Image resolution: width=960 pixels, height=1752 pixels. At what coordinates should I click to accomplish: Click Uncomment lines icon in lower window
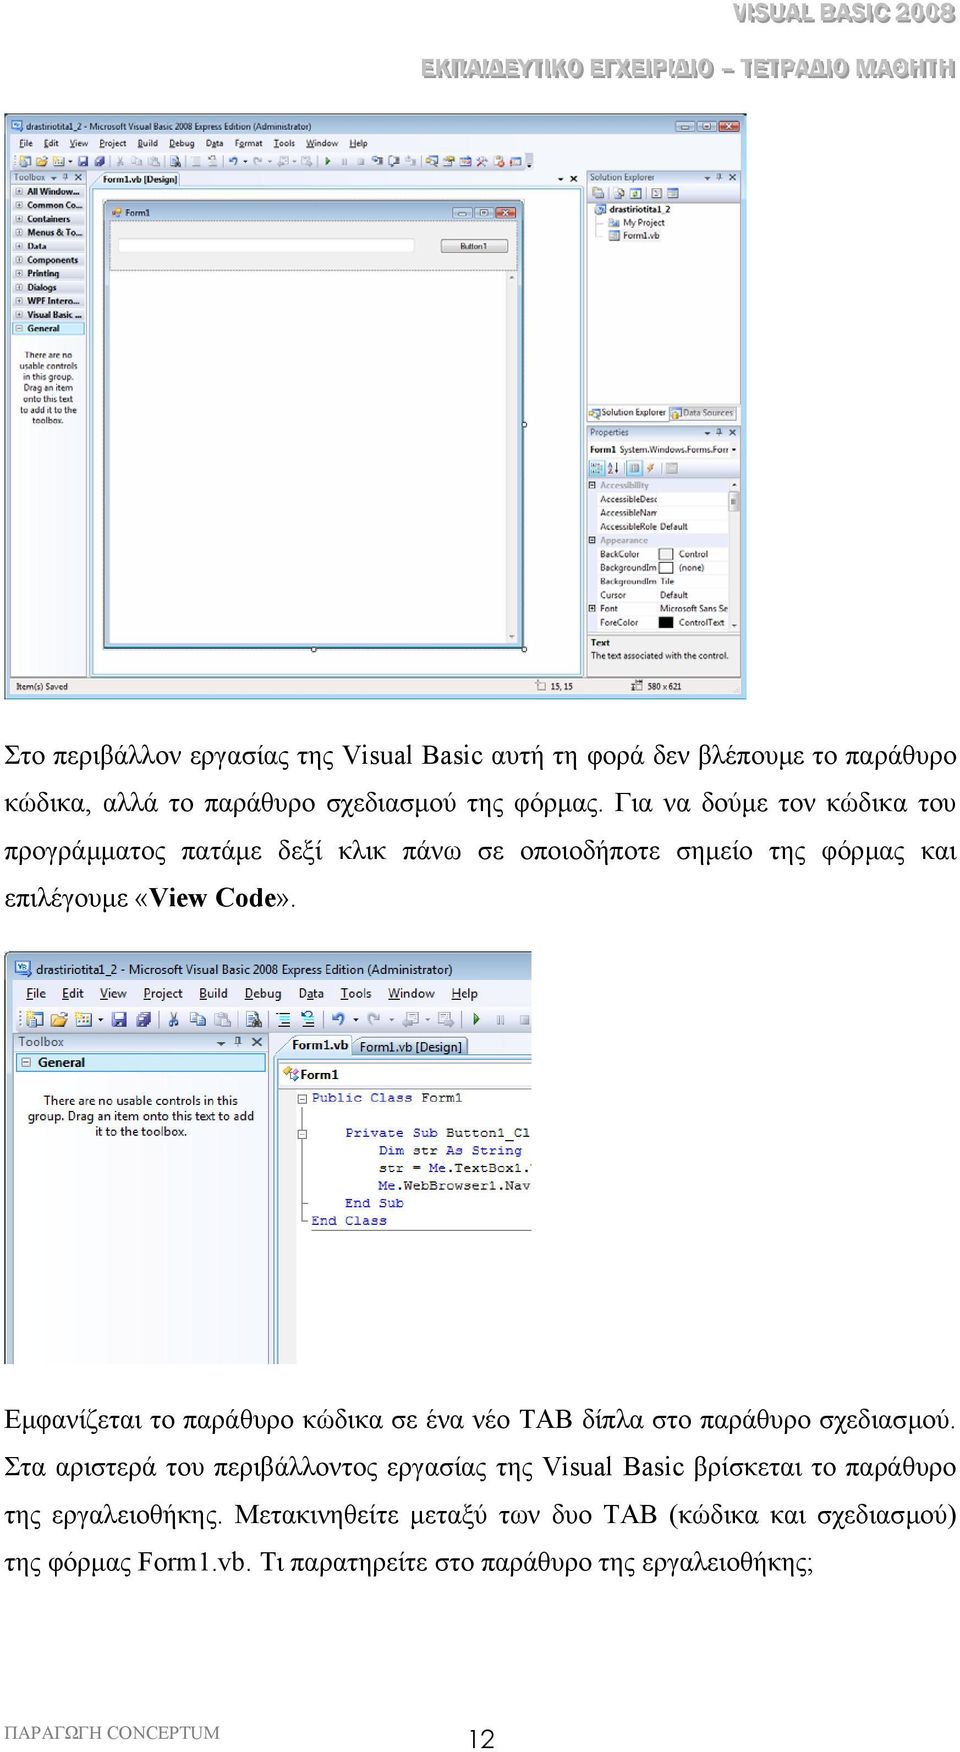308,1019
